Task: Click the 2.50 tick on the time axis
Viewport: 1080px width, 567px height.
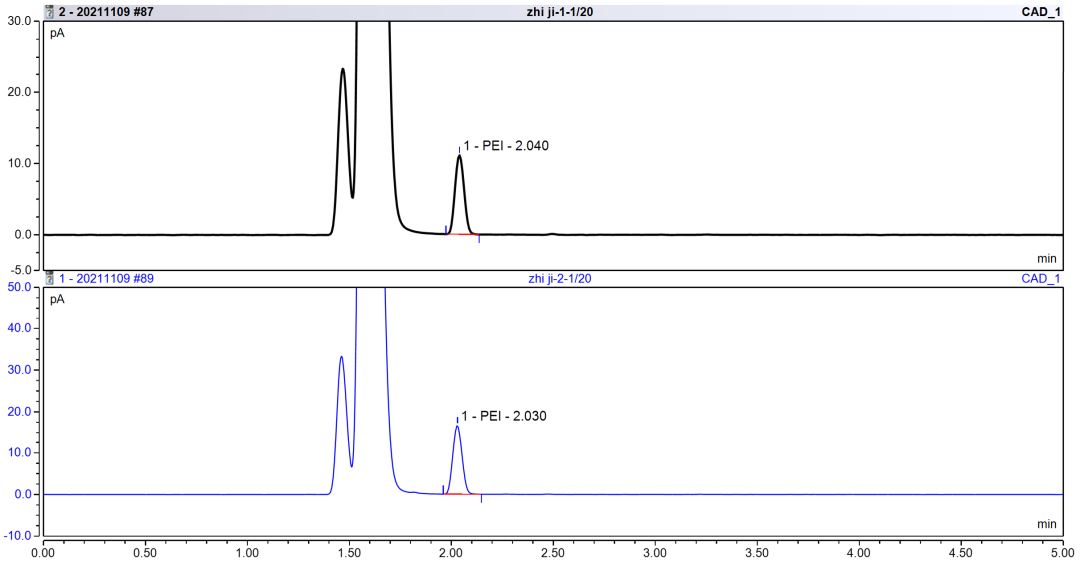Action: coord(553,551)
